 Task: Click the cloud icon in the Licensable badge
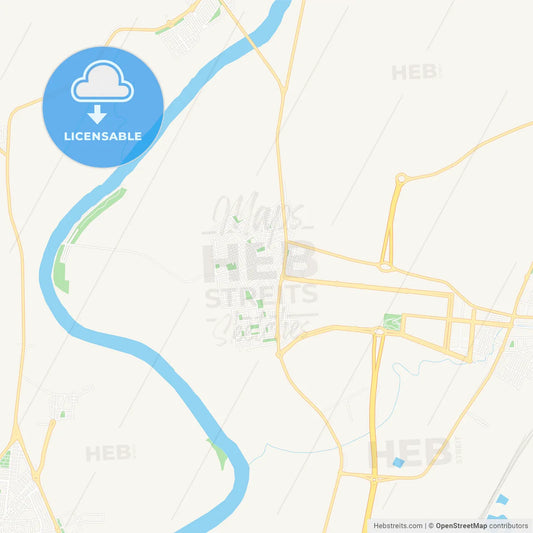point(102,81)
